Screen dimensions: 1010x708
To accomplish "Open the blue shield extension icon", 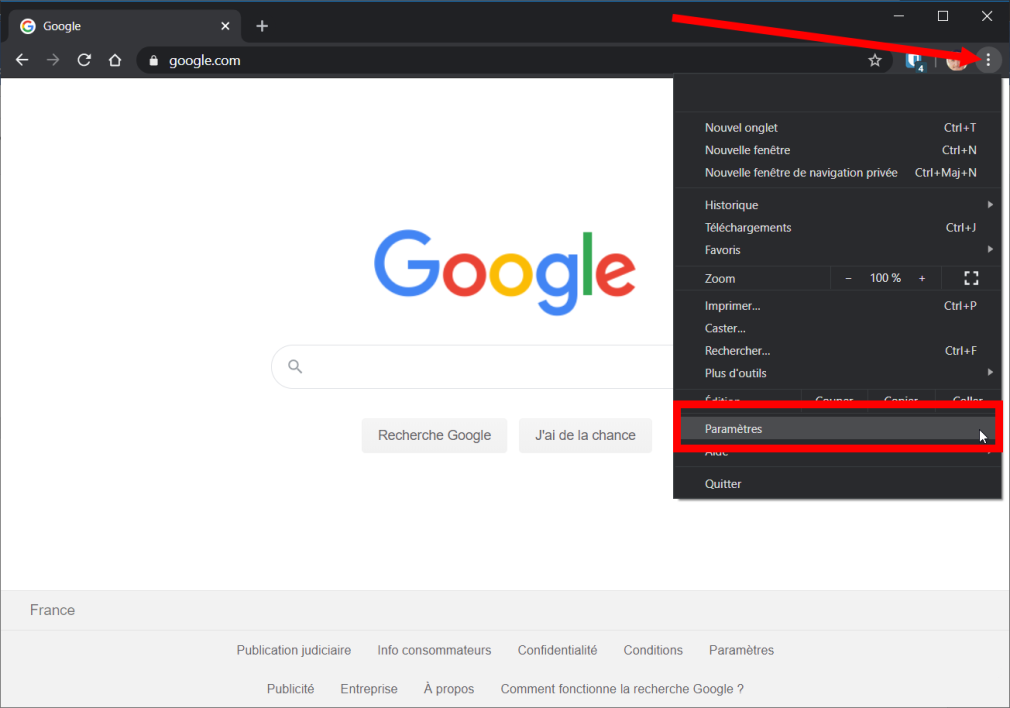I will tap(914, 60).
